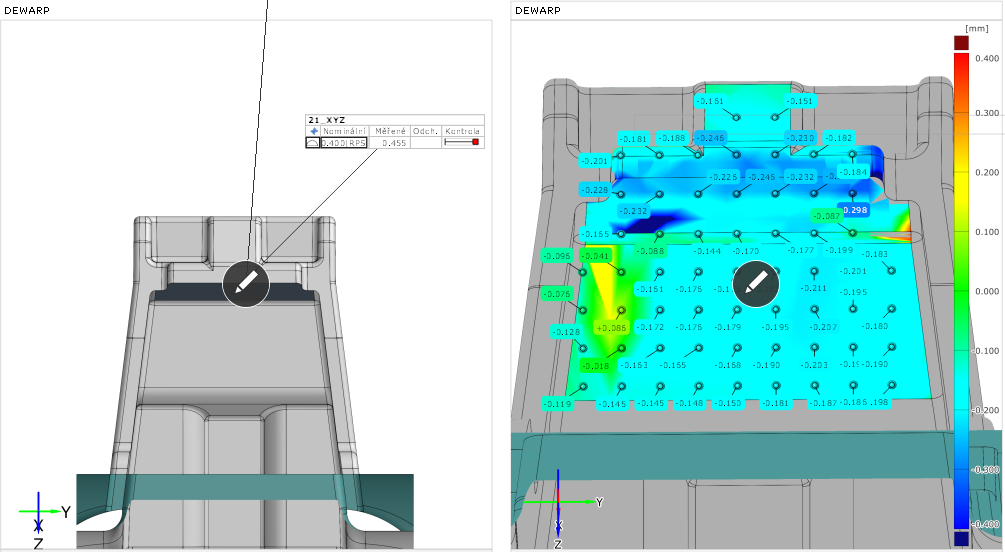The image size is (1005, 552).
Task: Click the dark red over-range legend swatch
Action: tap(961, 43)
